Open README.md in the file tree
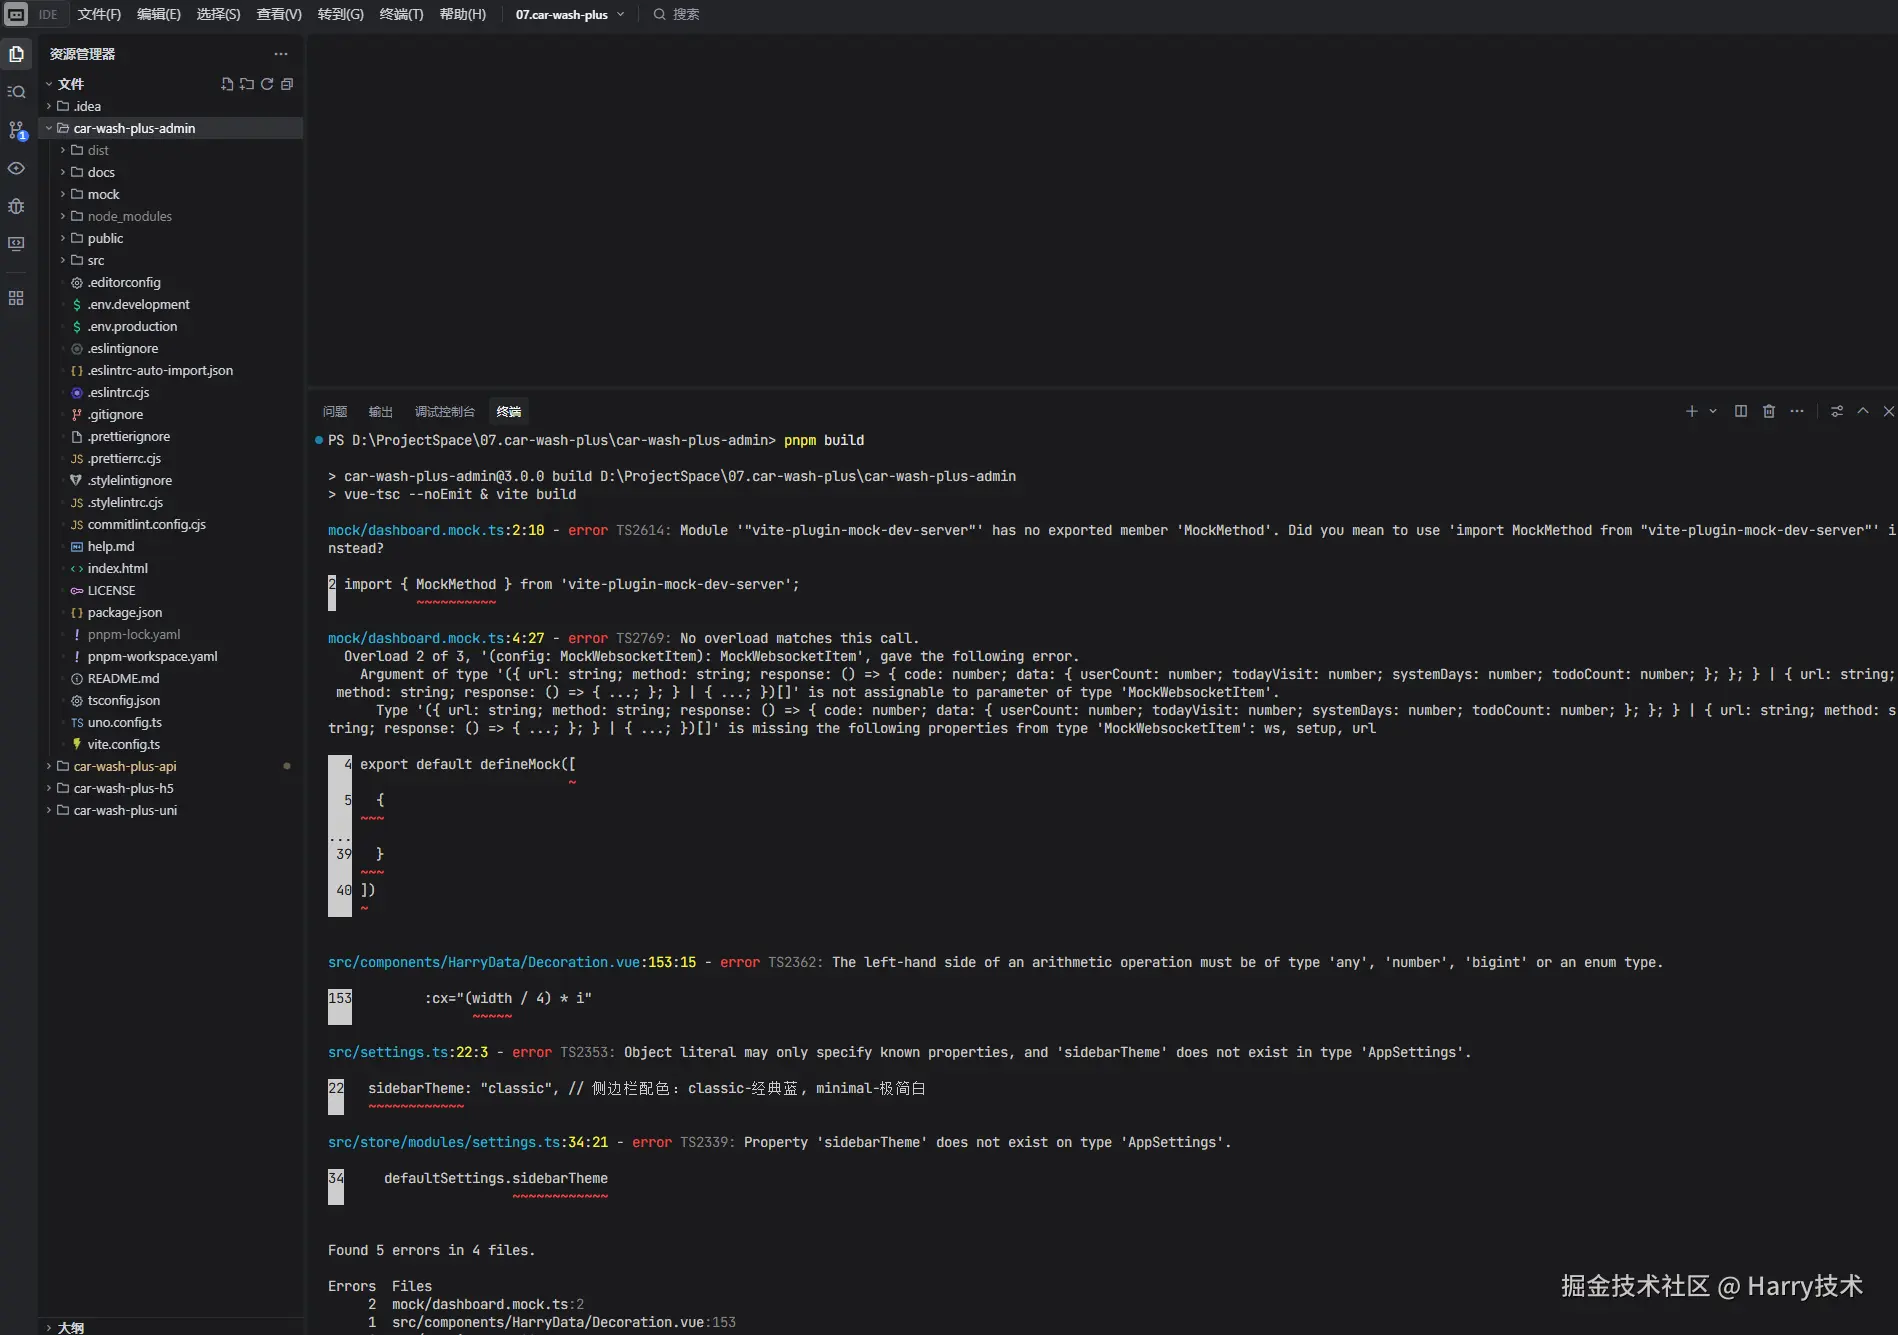1898x1335 pixels. point(124,678)
